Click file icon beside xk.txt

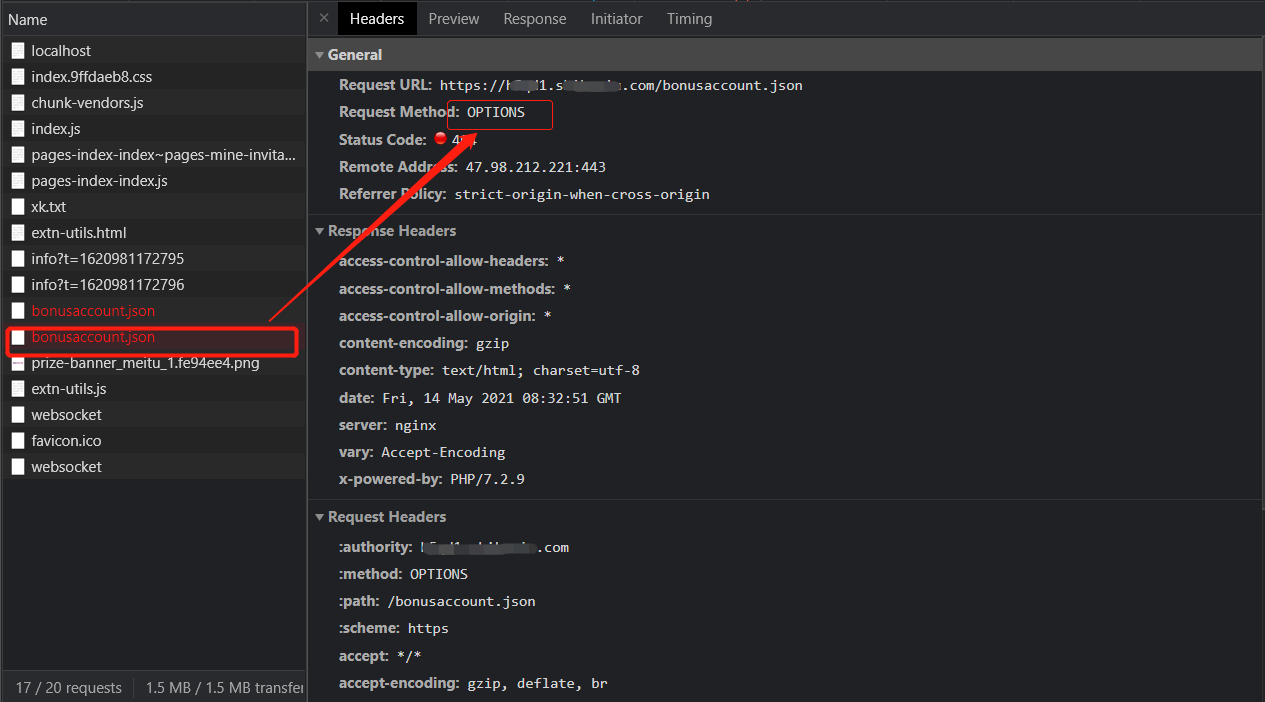(18, 207)
